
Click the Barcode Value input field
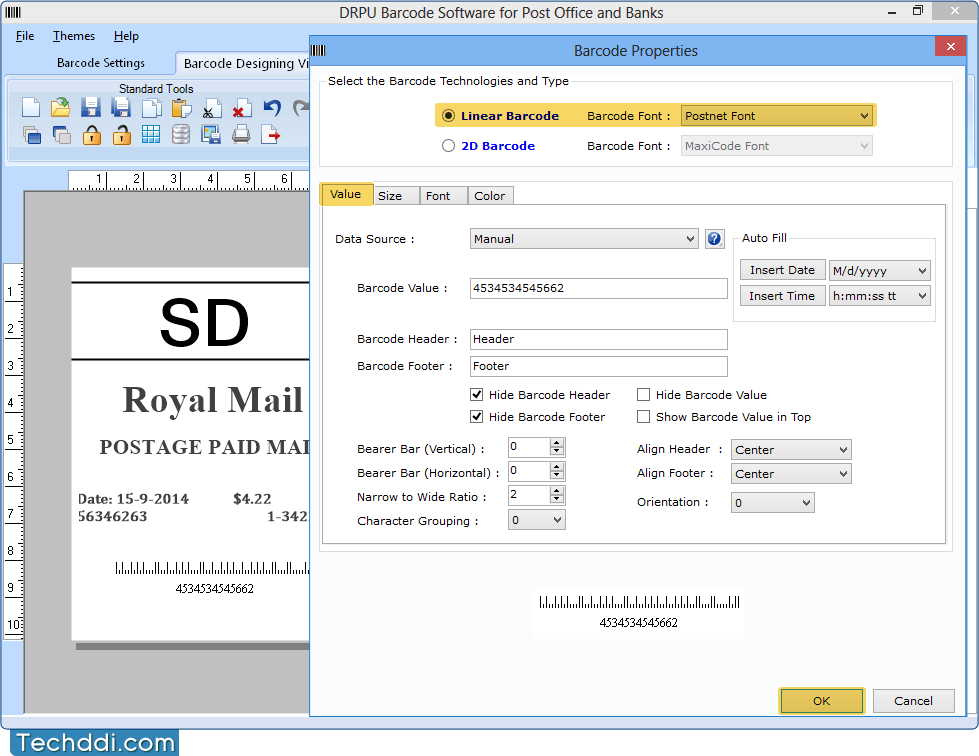[x=598, y=288]
